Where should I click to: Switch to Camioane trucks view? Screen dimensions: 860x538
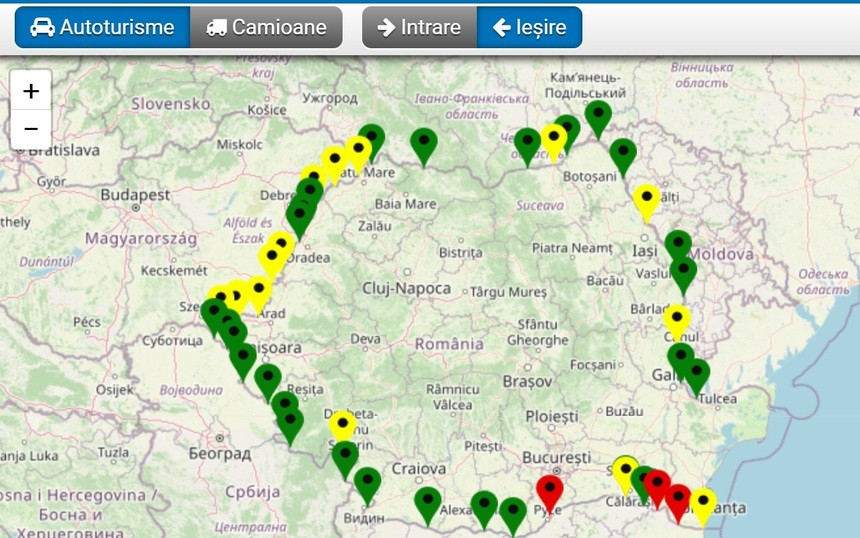(x=266, y=28)
